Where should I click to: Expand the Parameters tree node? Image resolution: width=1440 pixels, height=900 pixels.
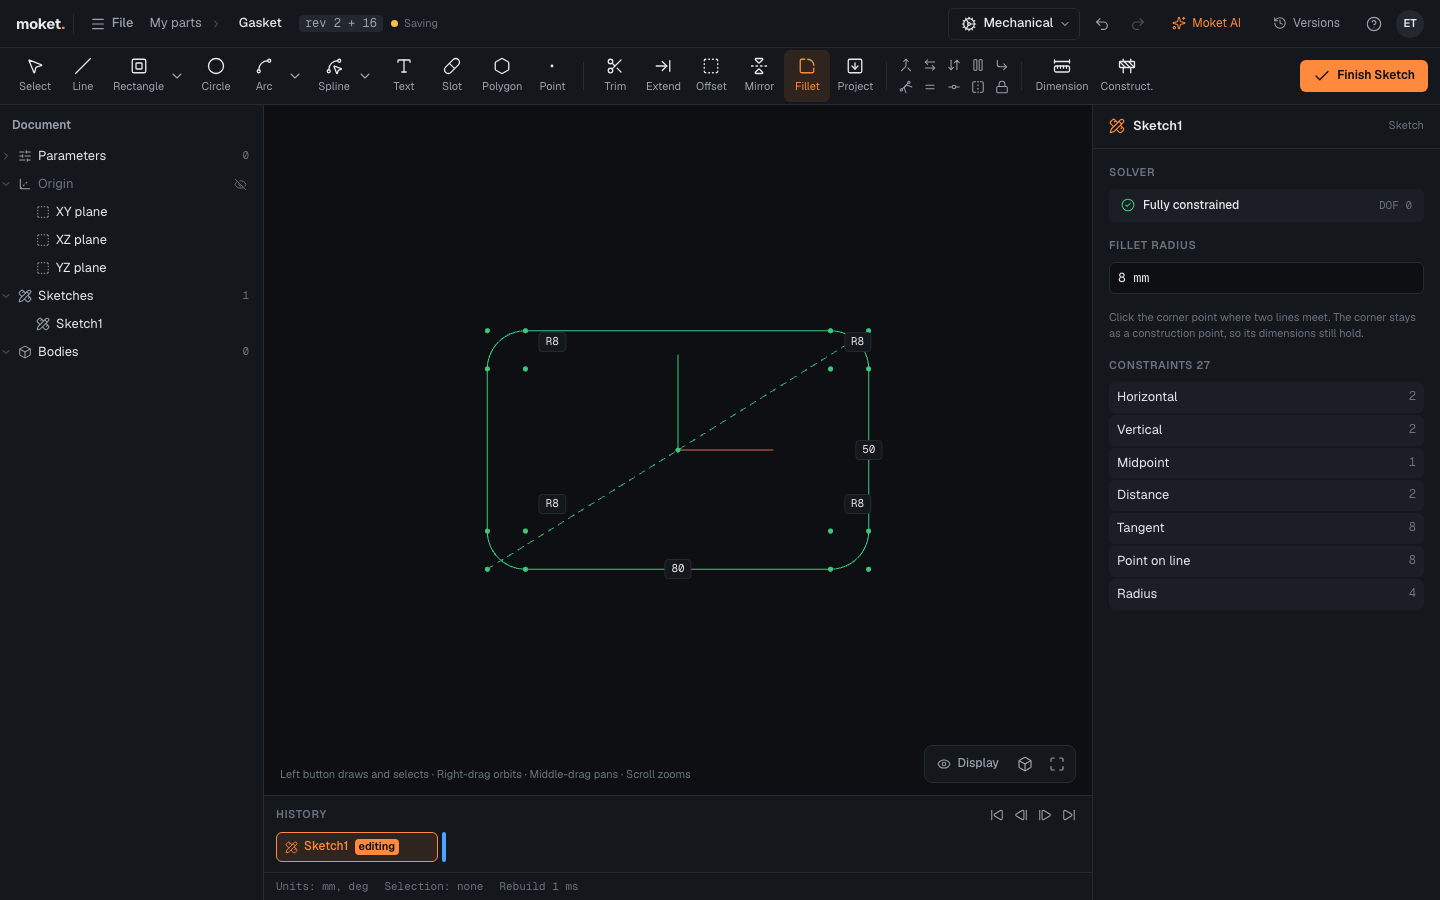pyautogui.click(x=7, y=156)
